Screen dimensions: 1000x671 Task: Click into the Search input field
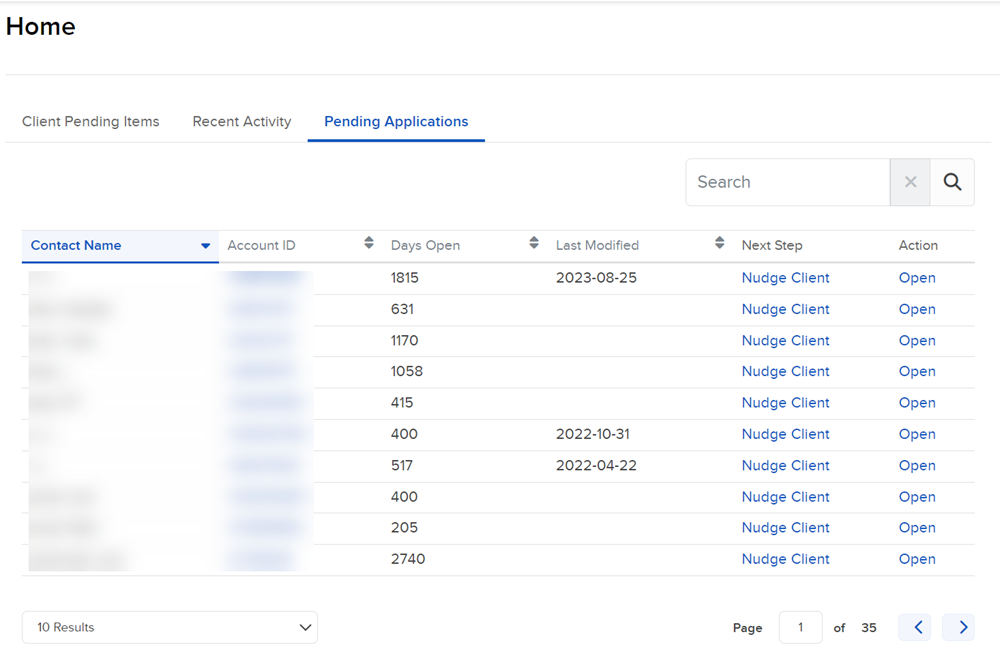tap(788, 182)
